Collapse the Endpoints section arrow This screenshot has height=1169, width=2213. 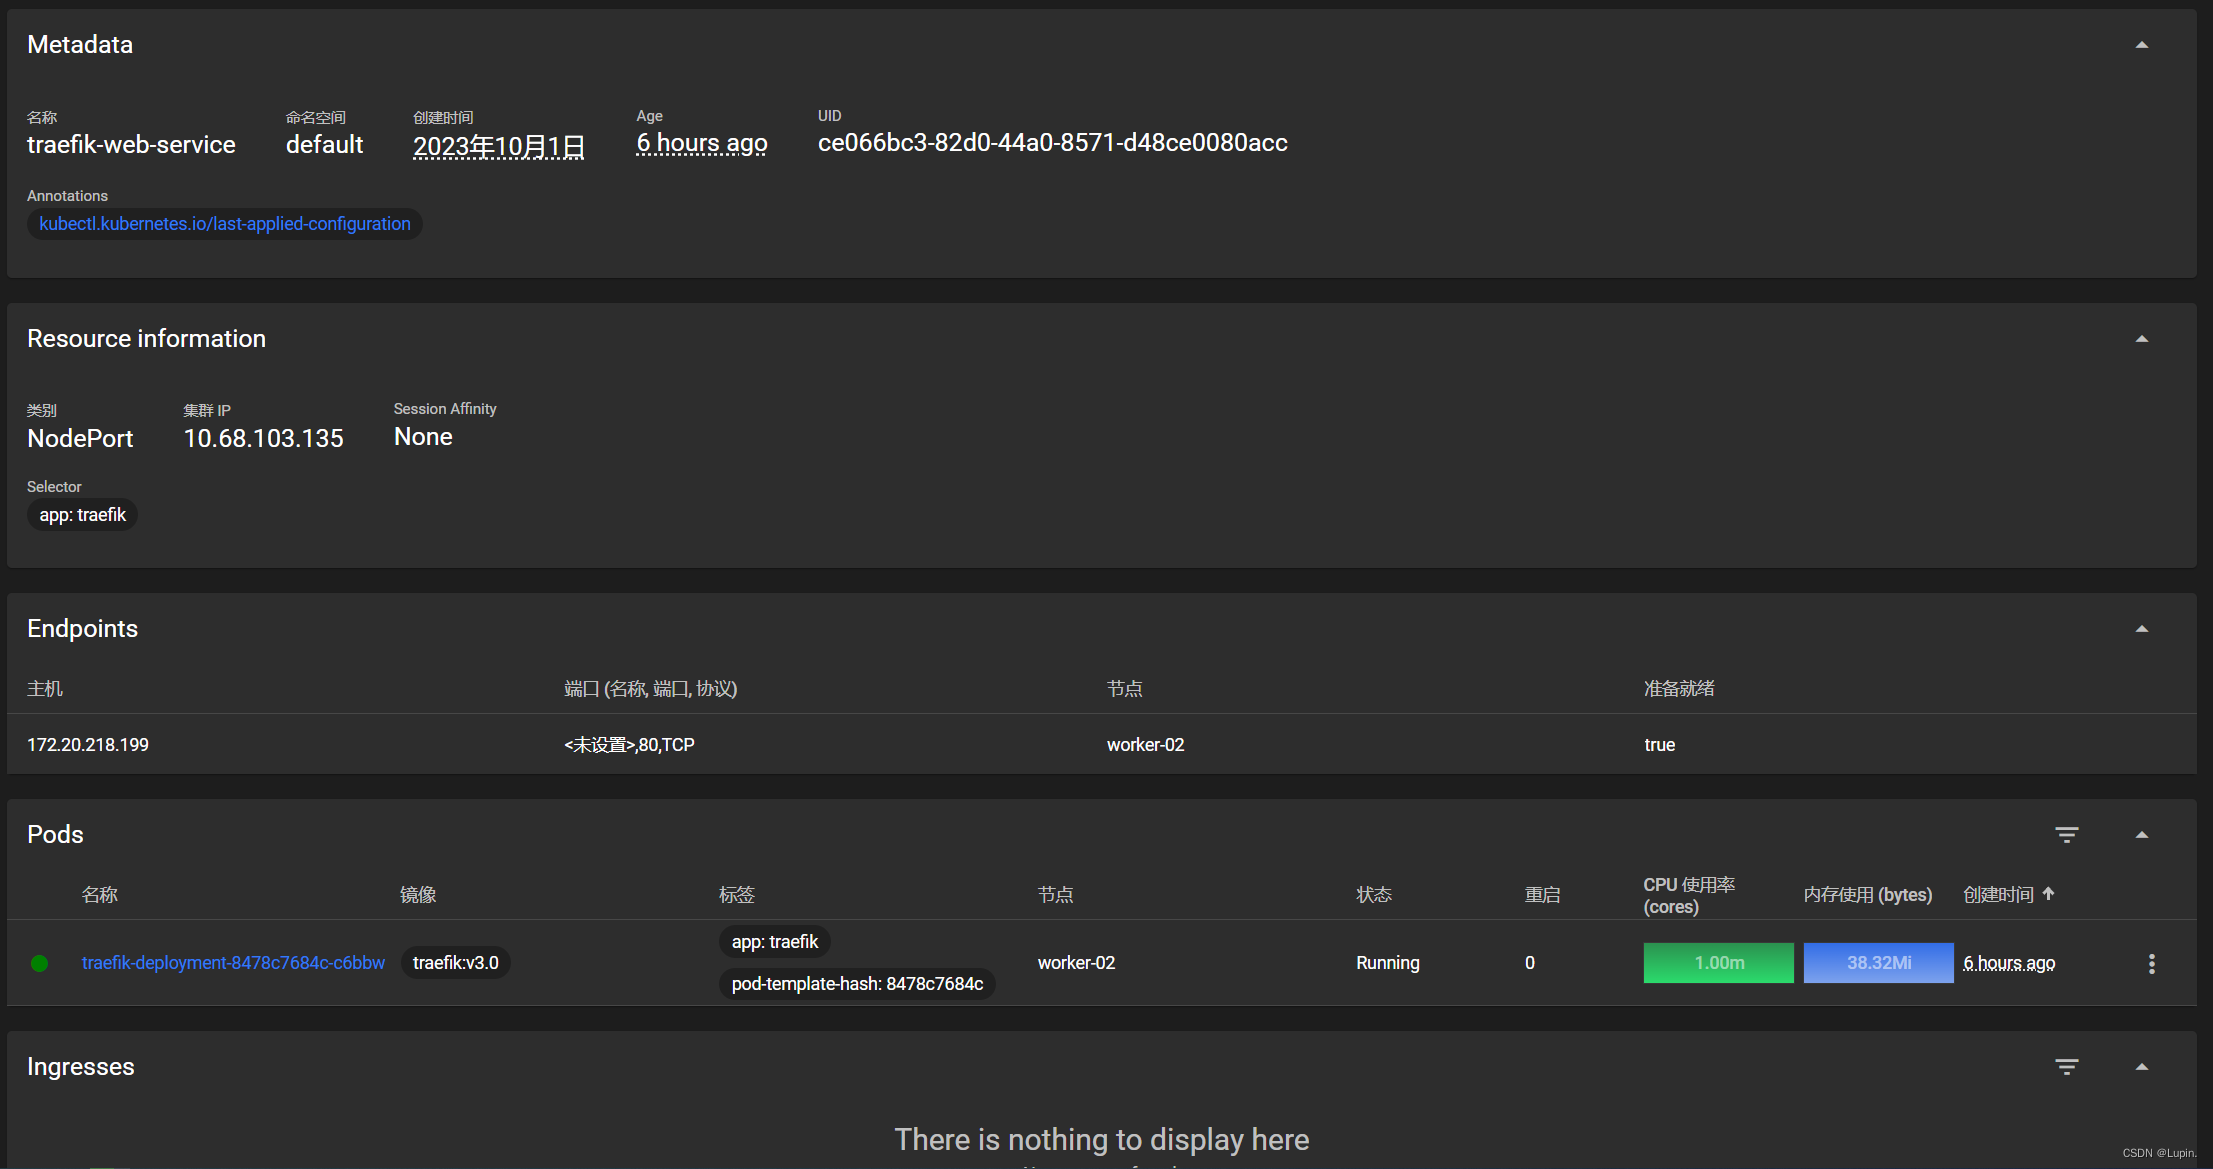pyautogui.click(x=2141, y=629)
